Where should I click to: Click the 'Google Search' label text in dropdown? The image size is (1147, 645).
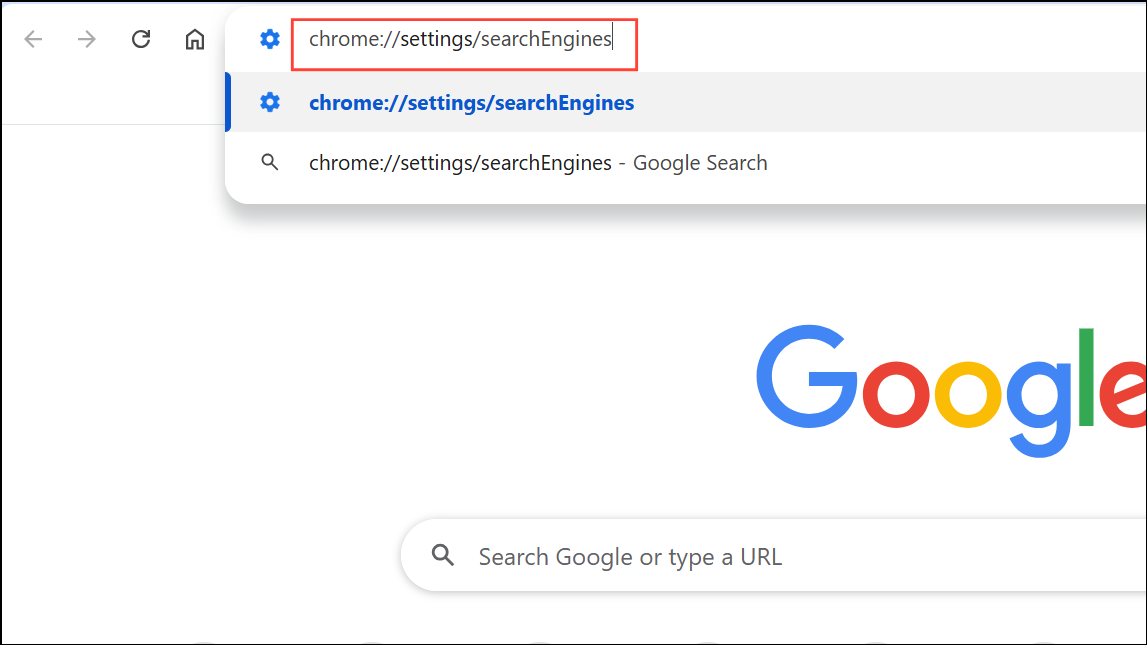point(700,162)
